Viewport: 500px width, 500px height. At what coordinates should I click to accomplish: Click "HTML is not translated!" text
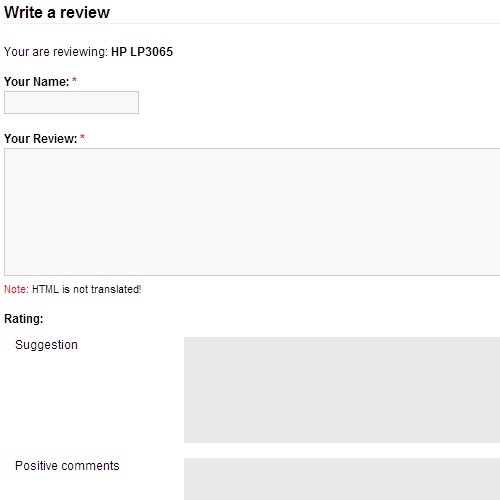[x=87, y=289]
